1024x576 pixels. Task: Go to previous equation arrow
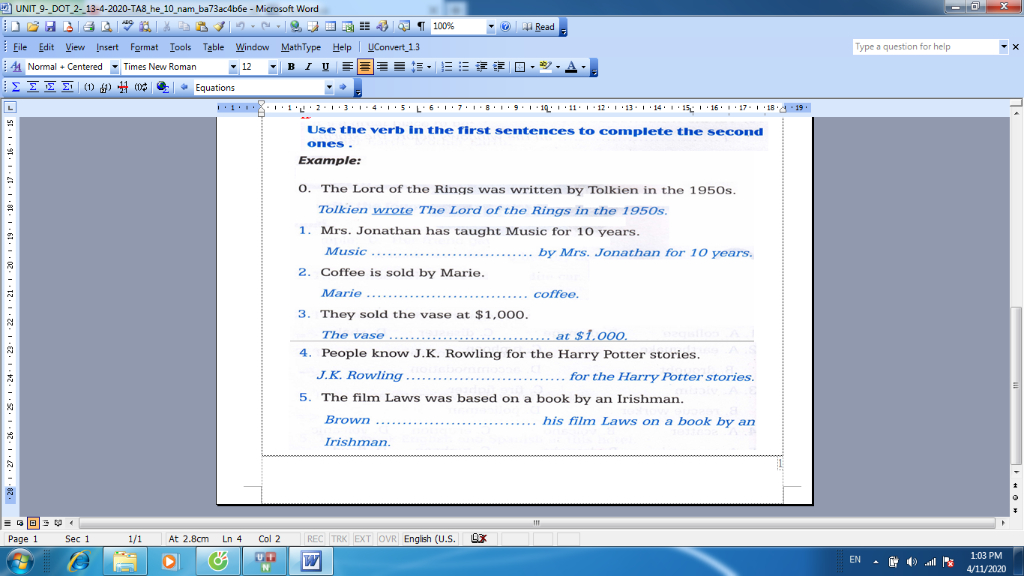tap(184, 87)
